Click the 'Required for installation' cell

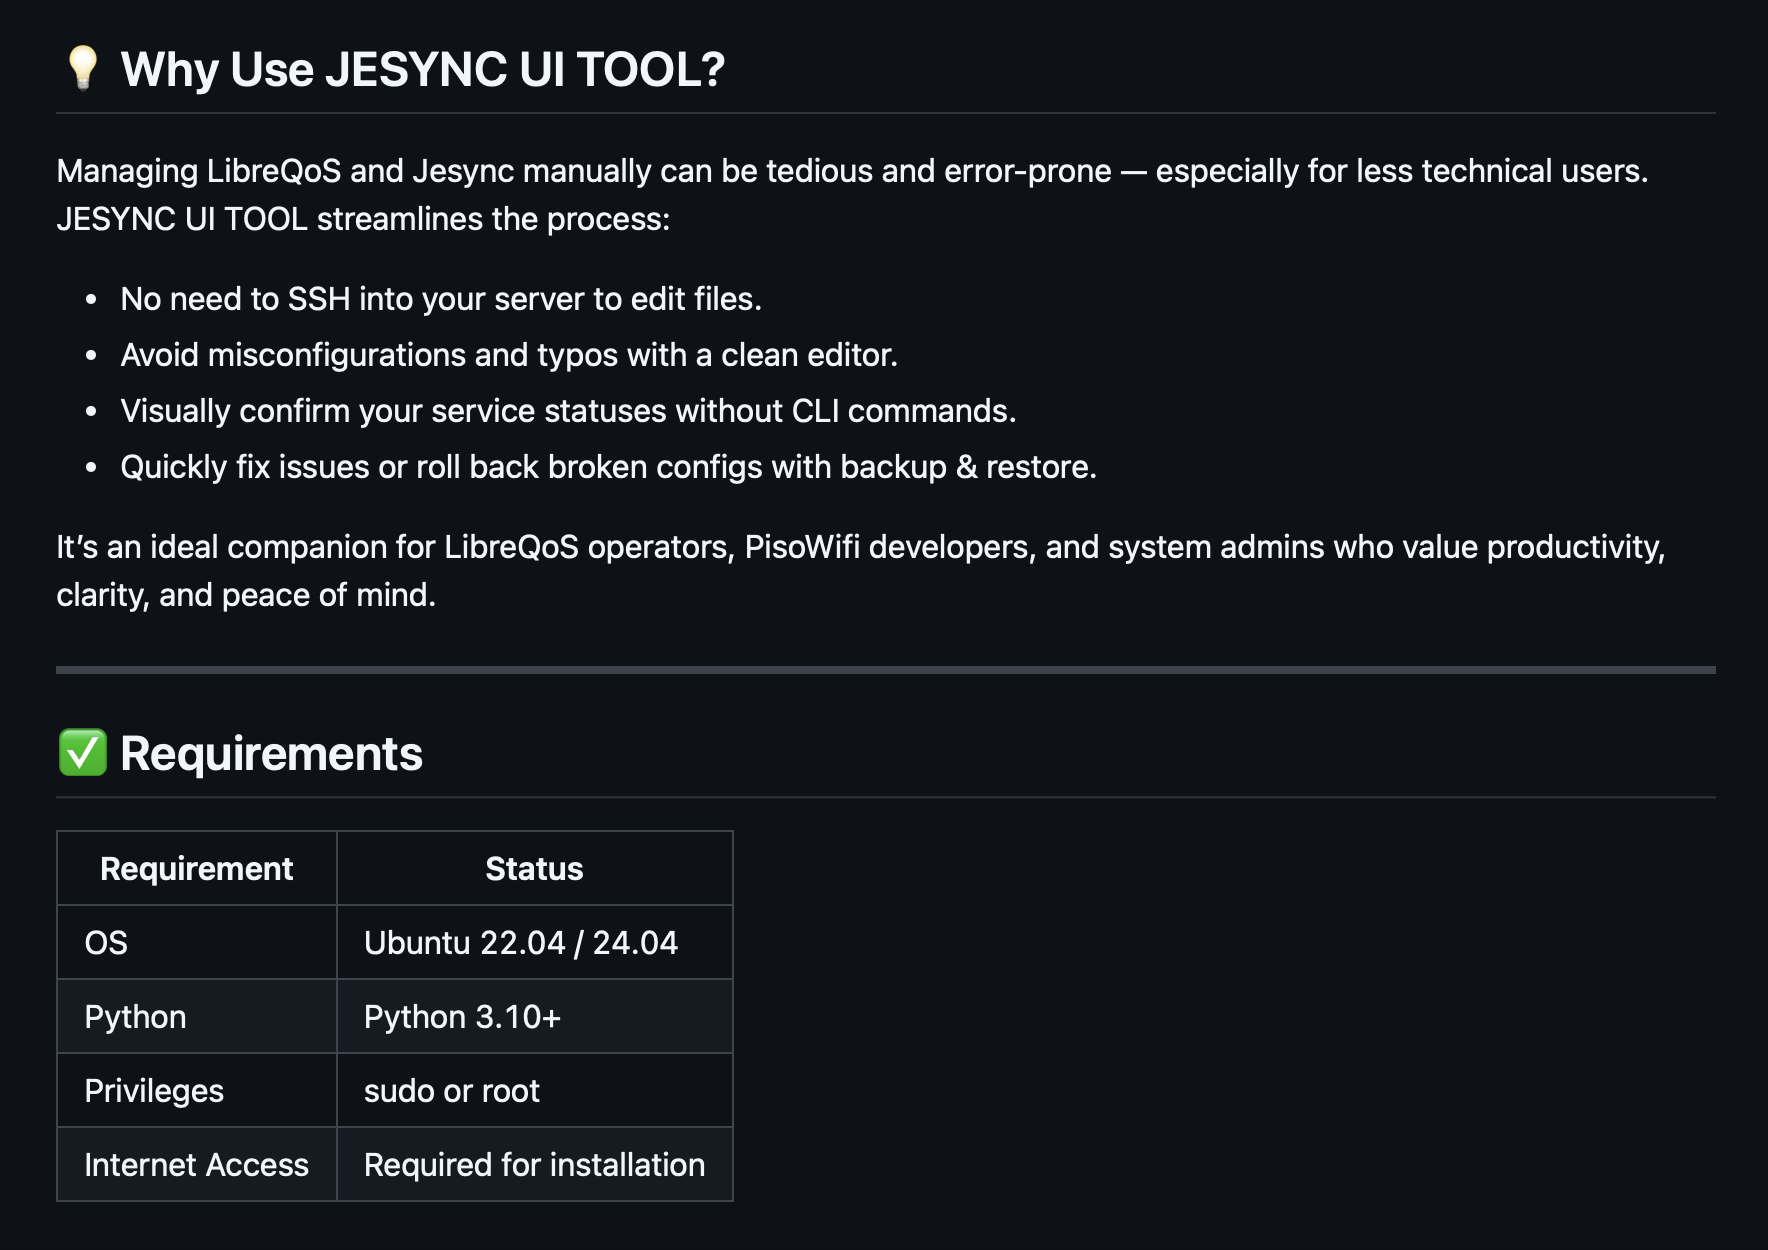[535, 1164]
